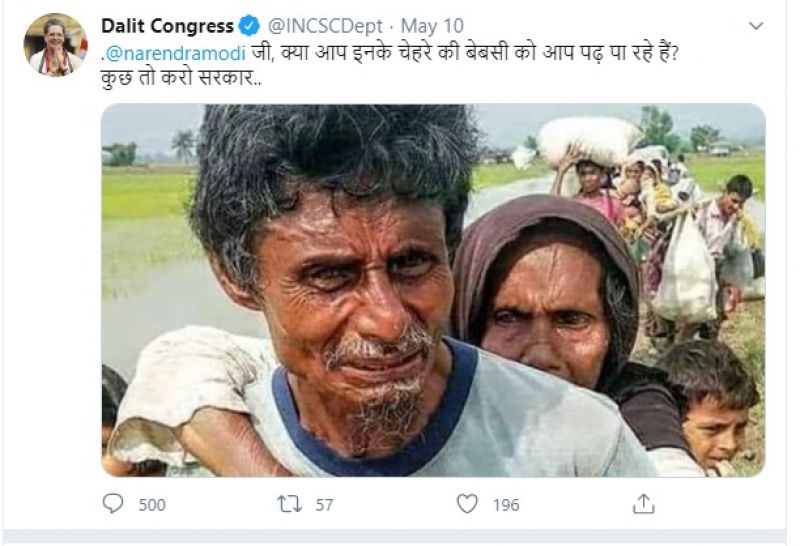Click the share upload icon
The height and width of the screenshot is (546, 800).
pyautogui.click(x=643, y=504)
